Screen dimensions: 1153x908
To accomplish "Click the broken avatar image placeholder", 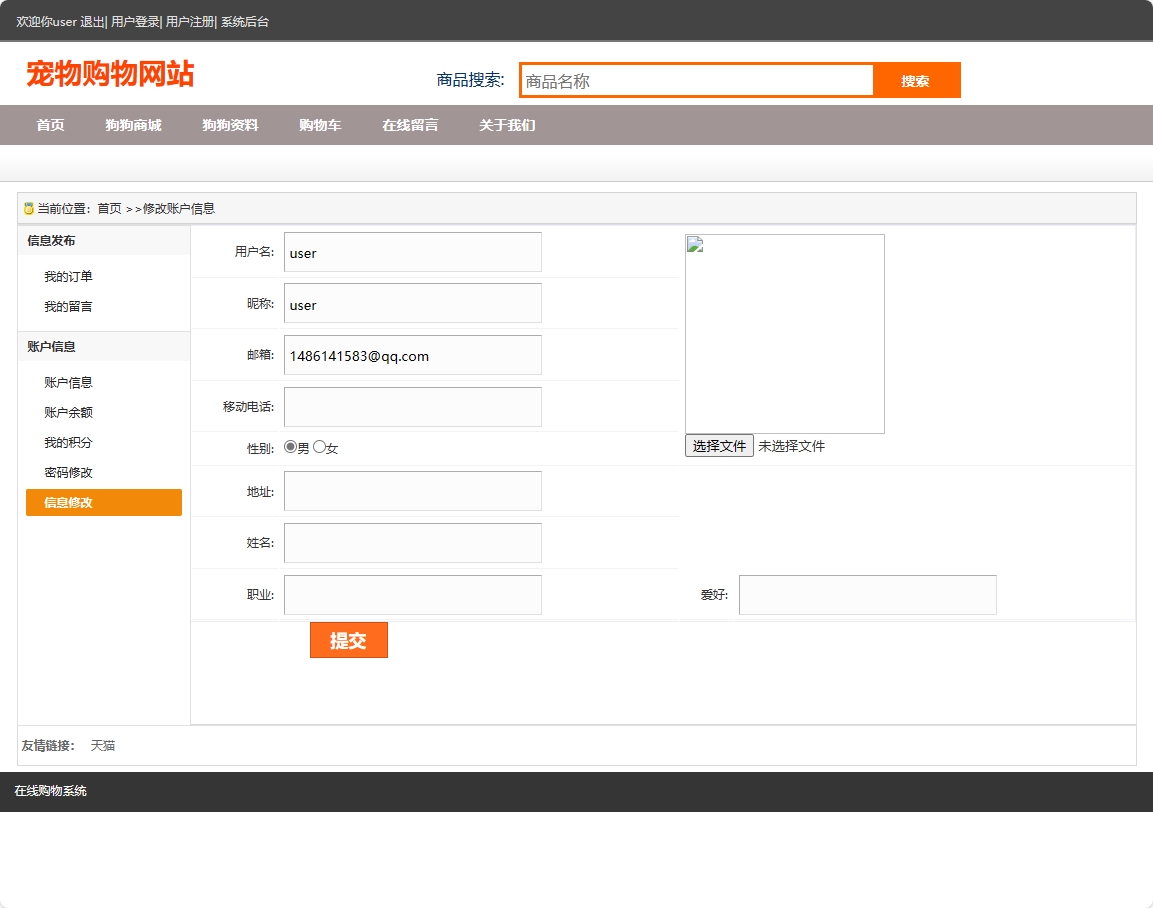I will point(784,334).
